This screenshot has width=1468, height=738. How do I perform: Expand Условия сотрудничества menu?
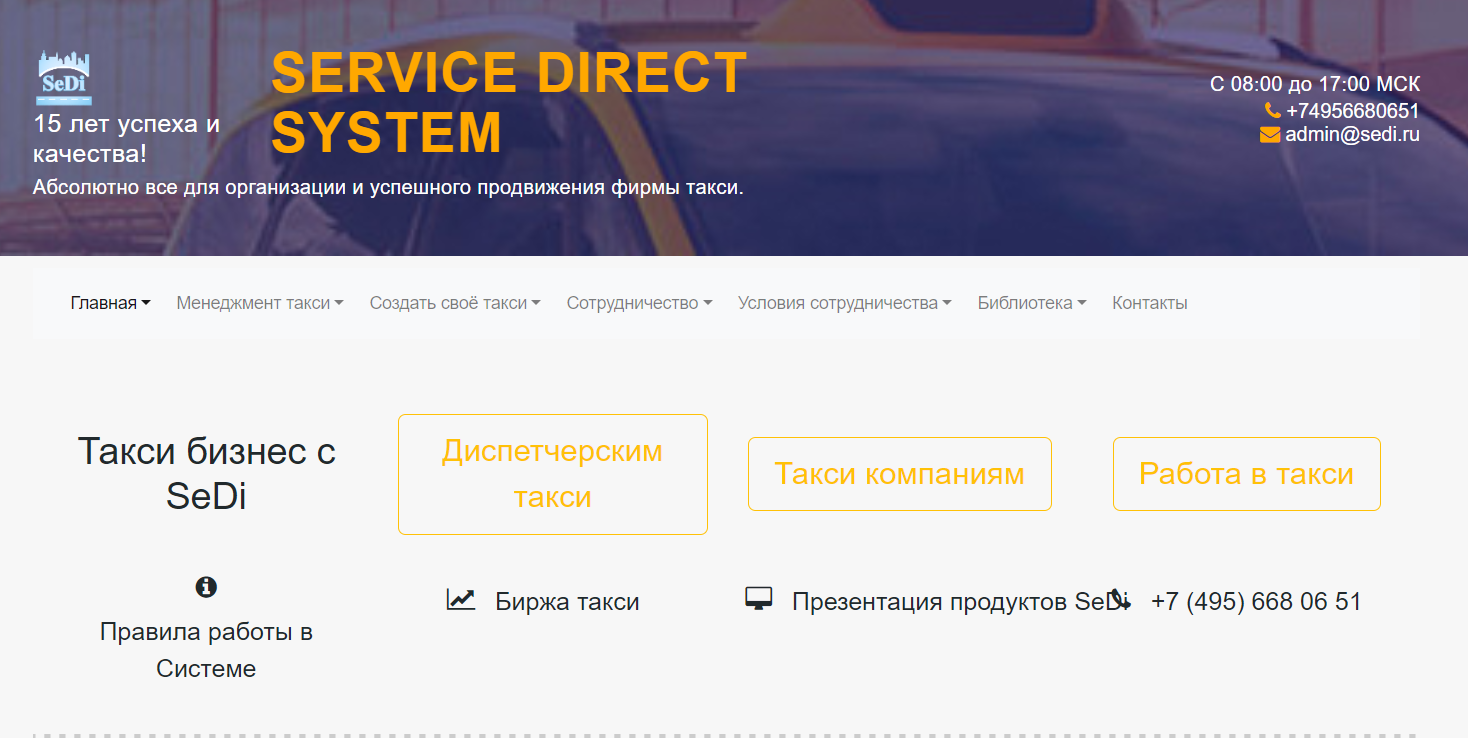pyautogui.click(x=845, y=303)
